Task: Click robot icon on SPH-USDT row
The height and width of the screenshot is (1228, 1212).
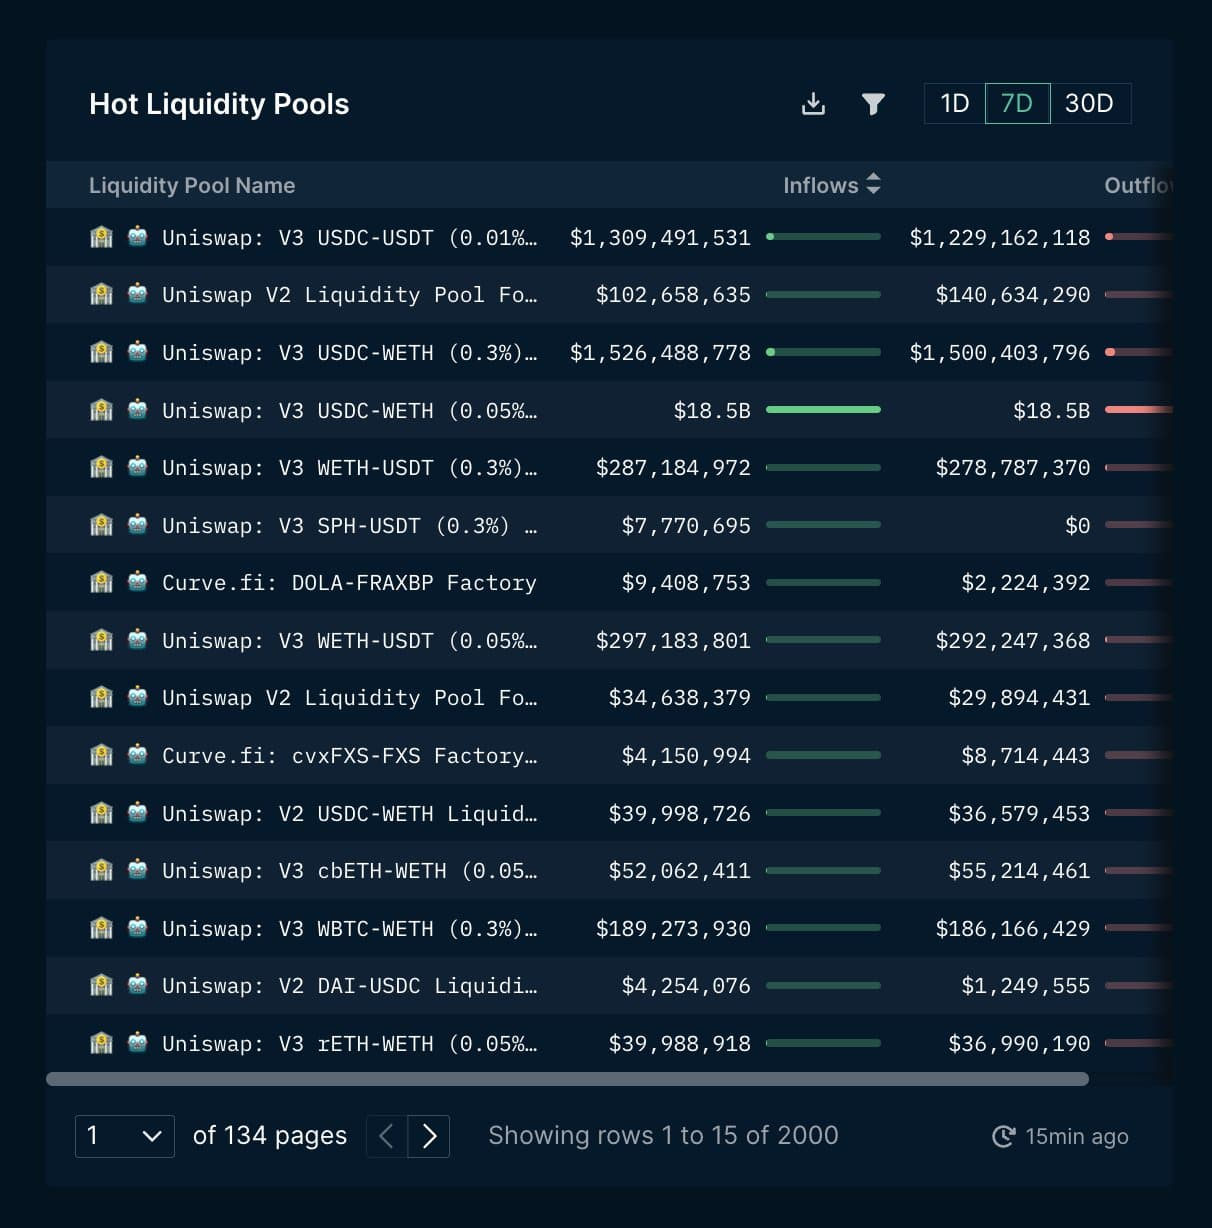Action: click(x=138, y=525)
